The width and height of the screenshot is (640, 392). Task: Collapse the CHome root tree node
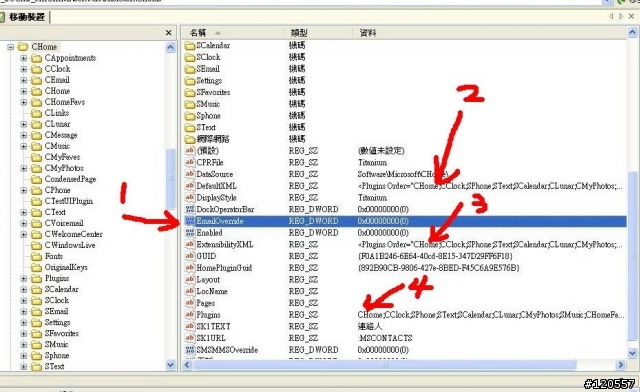pos(11,47)
